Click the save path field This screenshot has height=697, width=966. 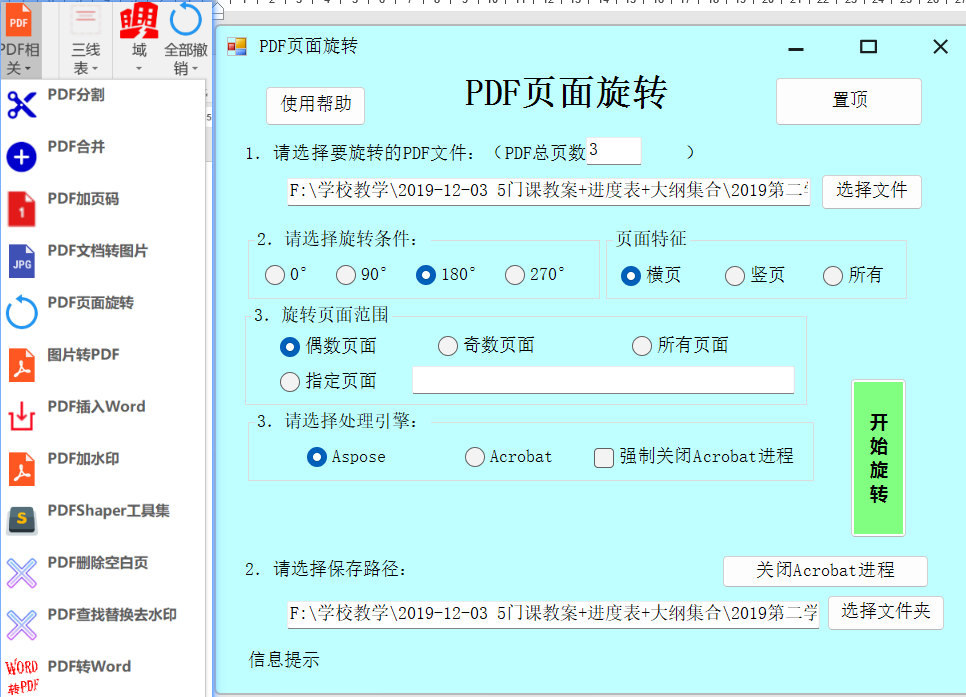point(553,614)
